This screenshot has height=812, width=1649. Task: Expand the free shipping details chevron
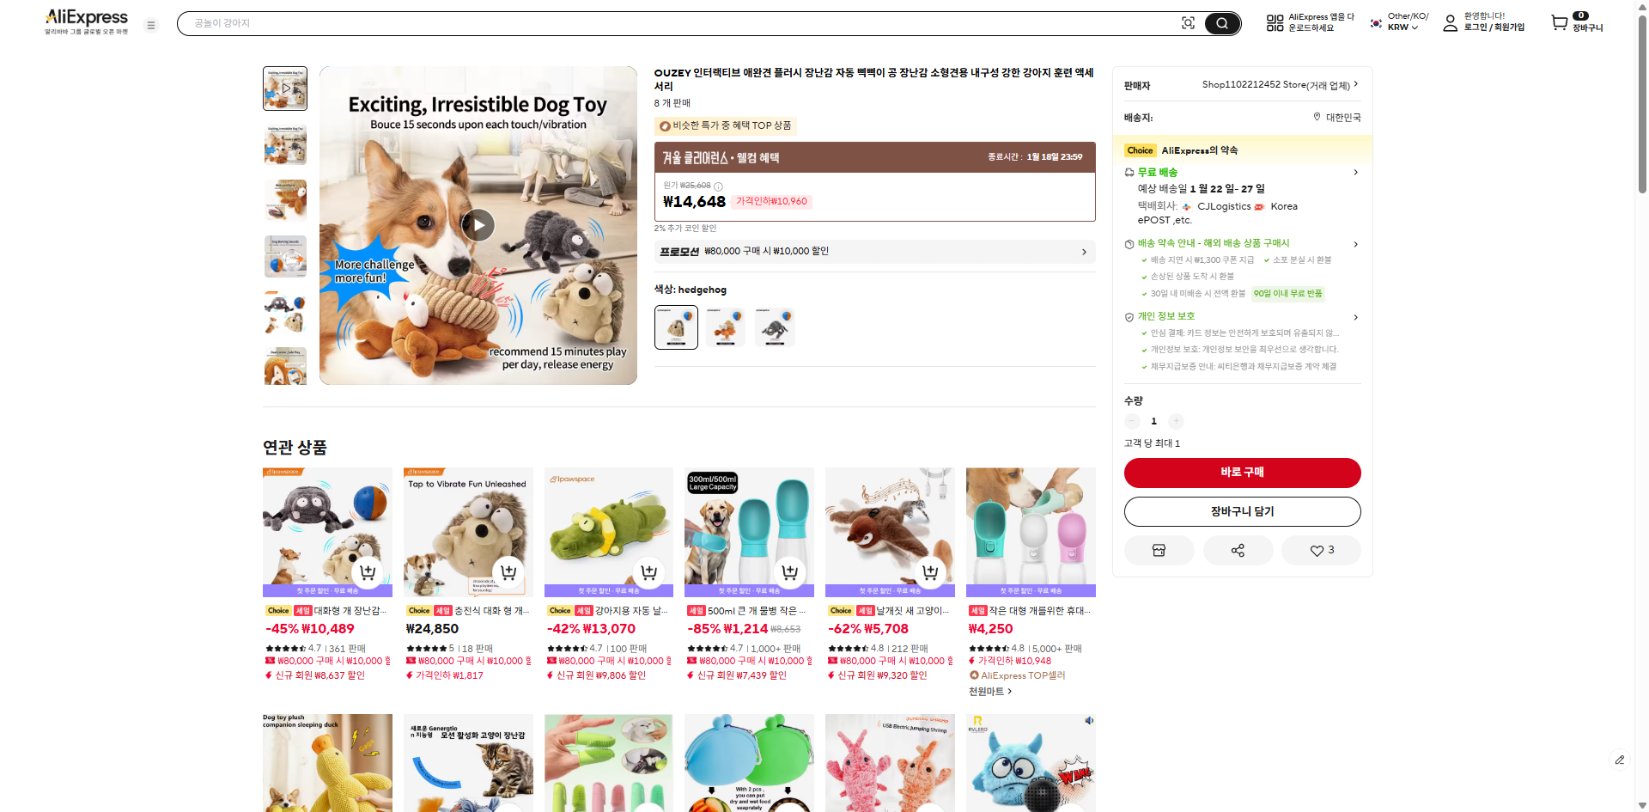pyautogui.click(x=1355, y=172)
